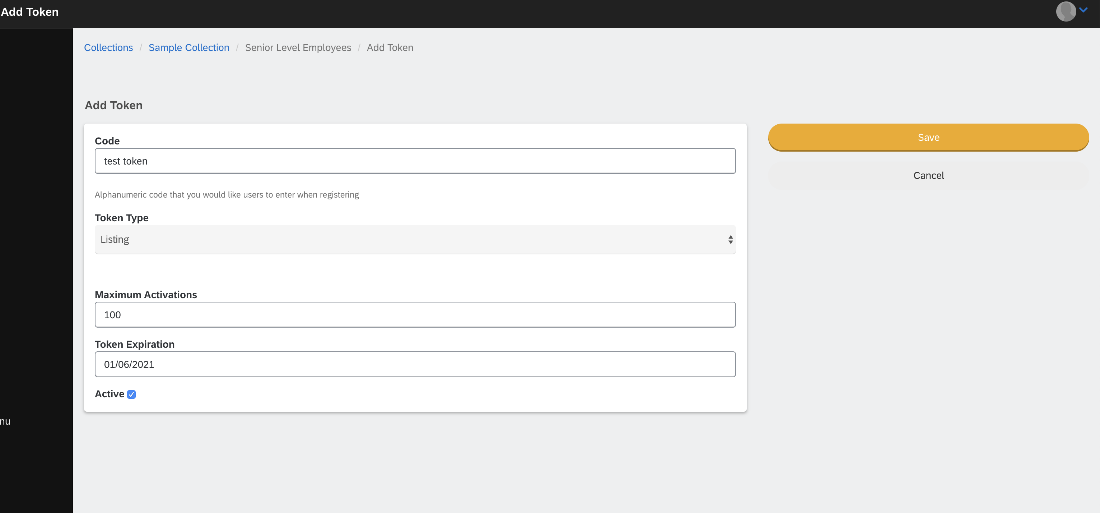Uncheck the Active checkbox
This screenshot has height=513, width=1100.
tap(131, 394)
